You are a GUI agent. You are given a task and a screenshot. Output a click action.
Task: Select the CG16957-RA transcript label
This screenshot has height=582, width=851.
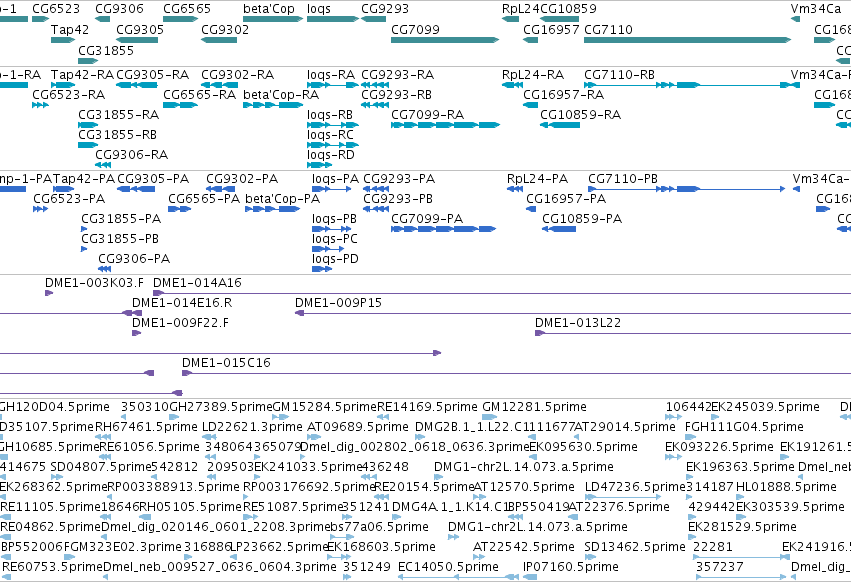(563, 94)
